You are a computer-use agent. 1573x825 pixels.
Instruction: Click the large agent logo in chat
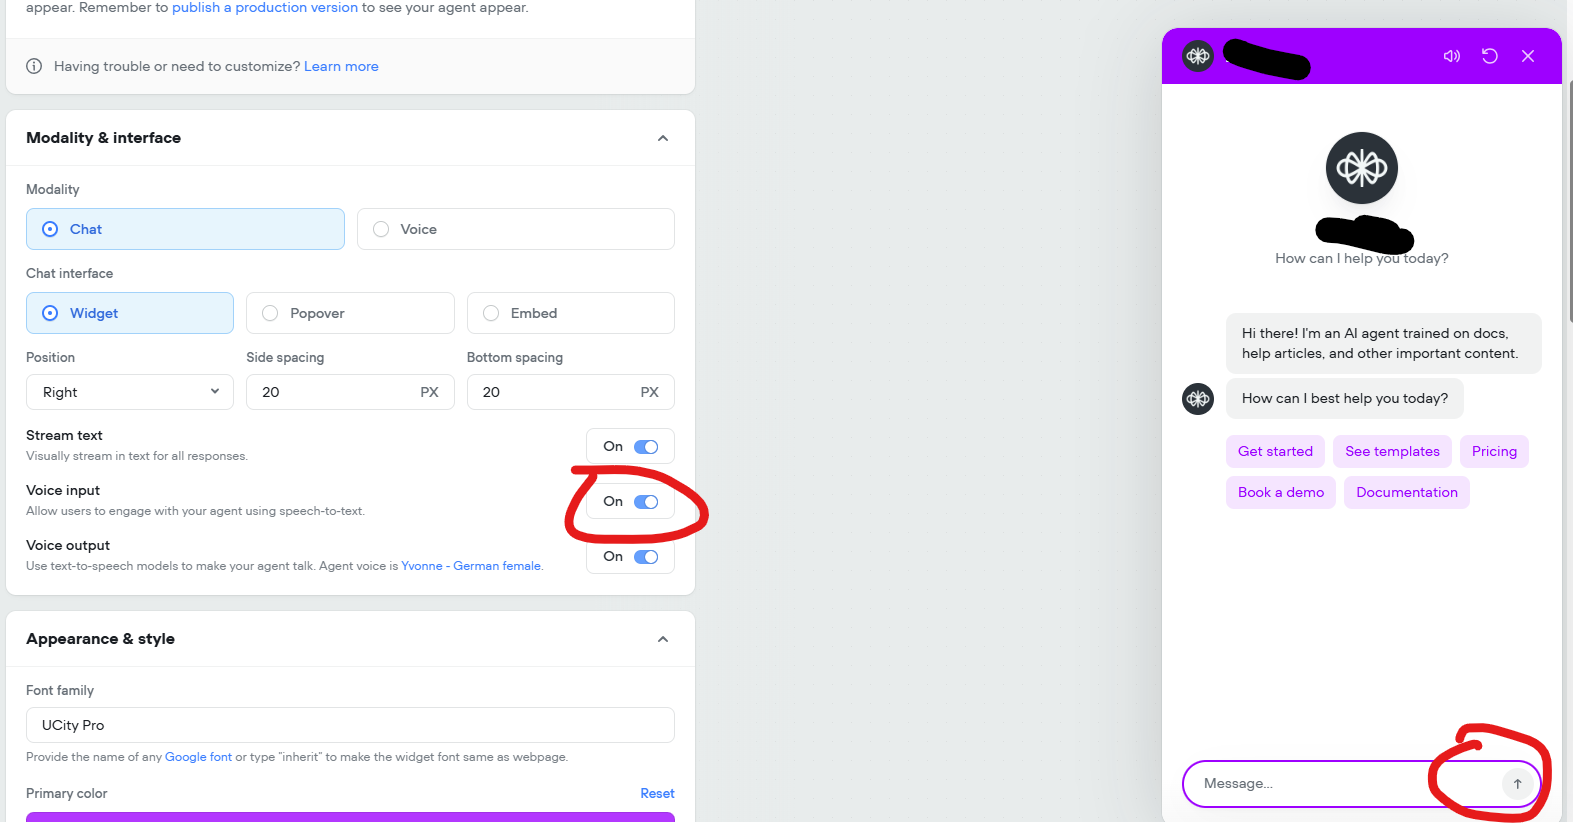(x=1361, y=168)
